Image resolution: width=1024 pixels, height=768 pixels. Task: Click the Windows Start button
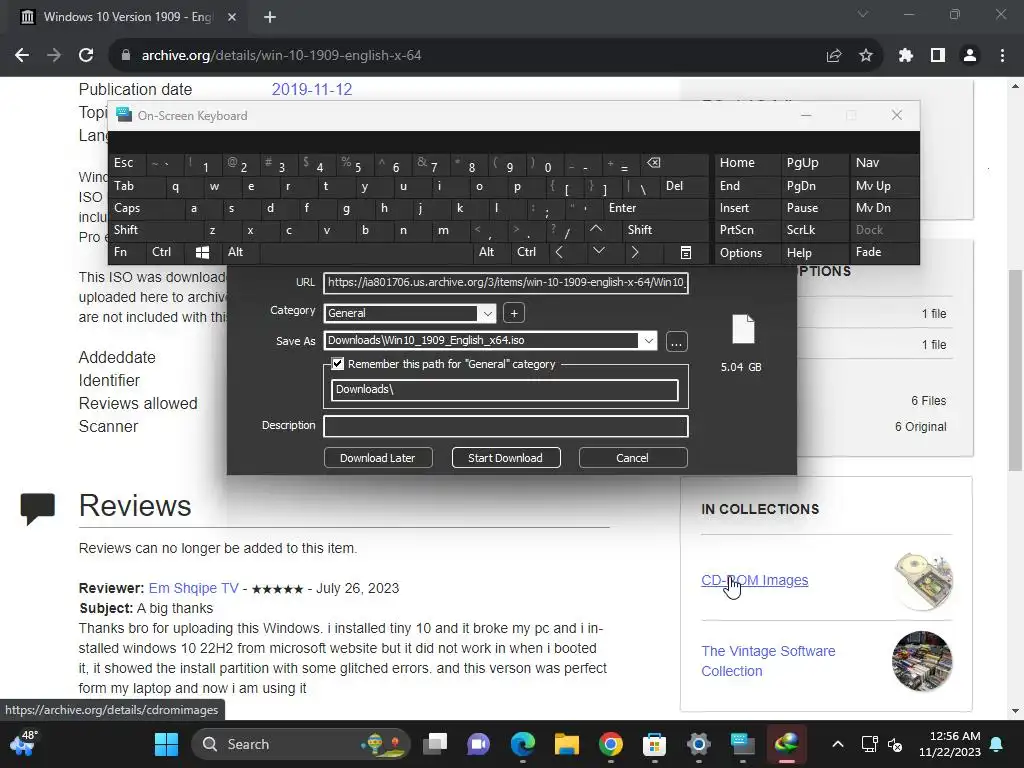click(166, 744)
